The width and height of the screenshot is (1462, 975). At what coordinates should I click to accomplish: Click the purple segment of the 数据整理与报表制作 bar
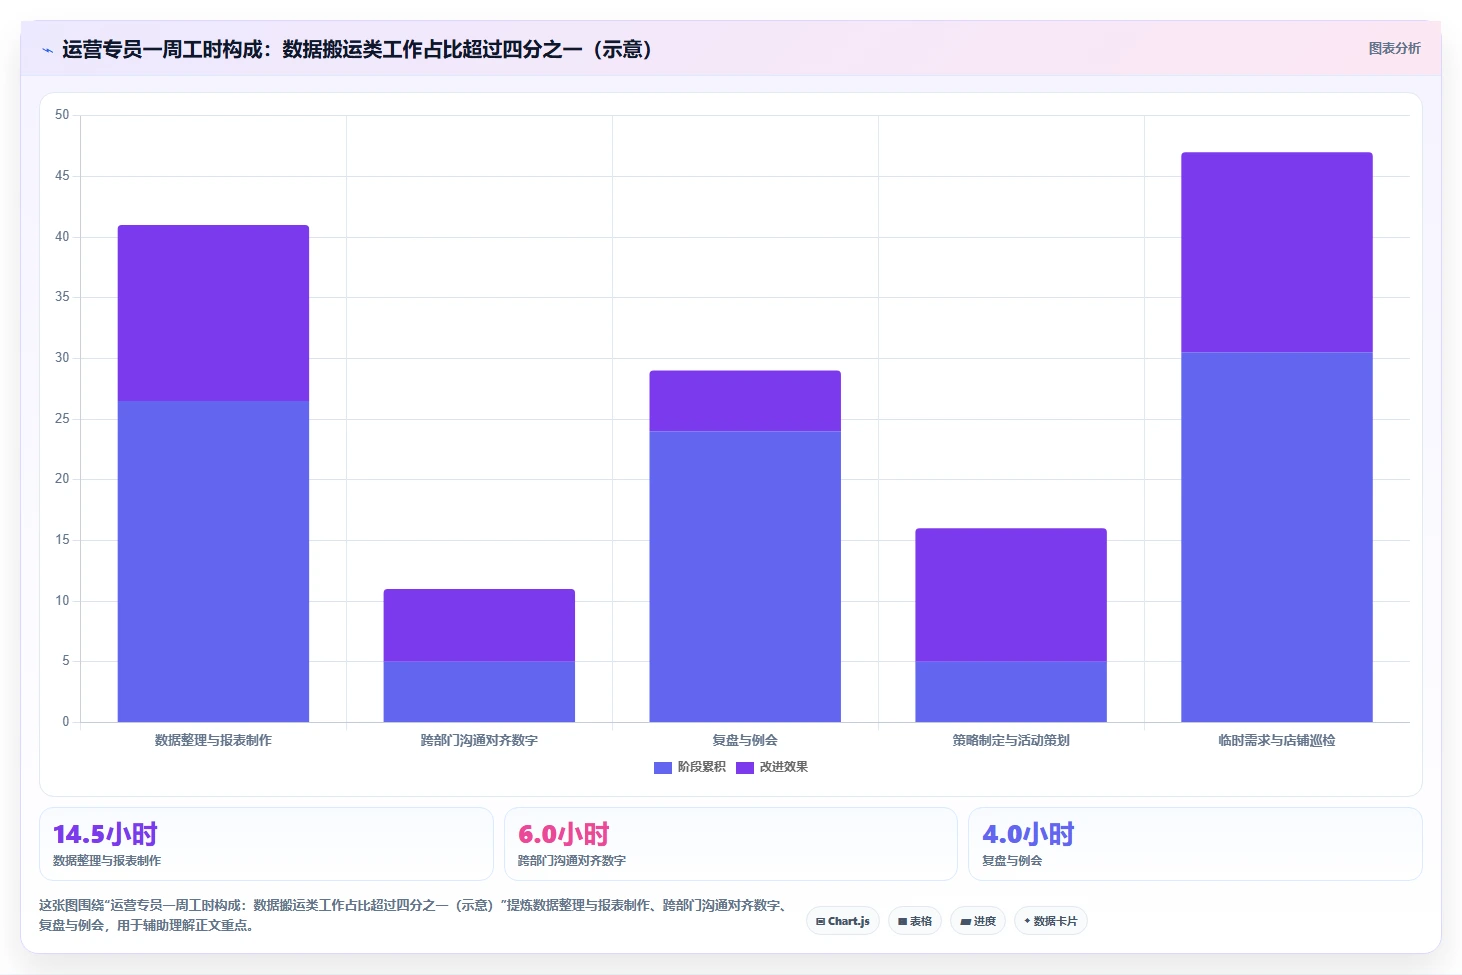click(x=213, y=313)
